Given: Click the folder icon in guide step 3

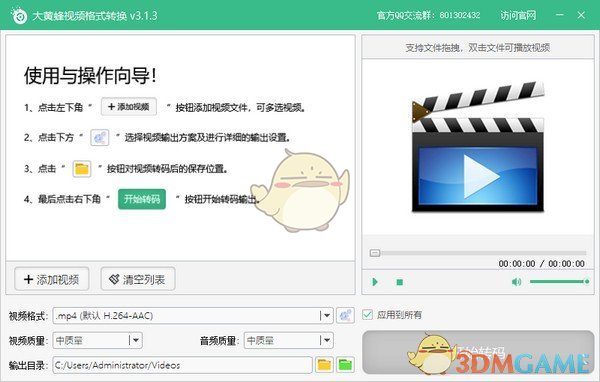Looking at the screenshot, I should point(82,168).
